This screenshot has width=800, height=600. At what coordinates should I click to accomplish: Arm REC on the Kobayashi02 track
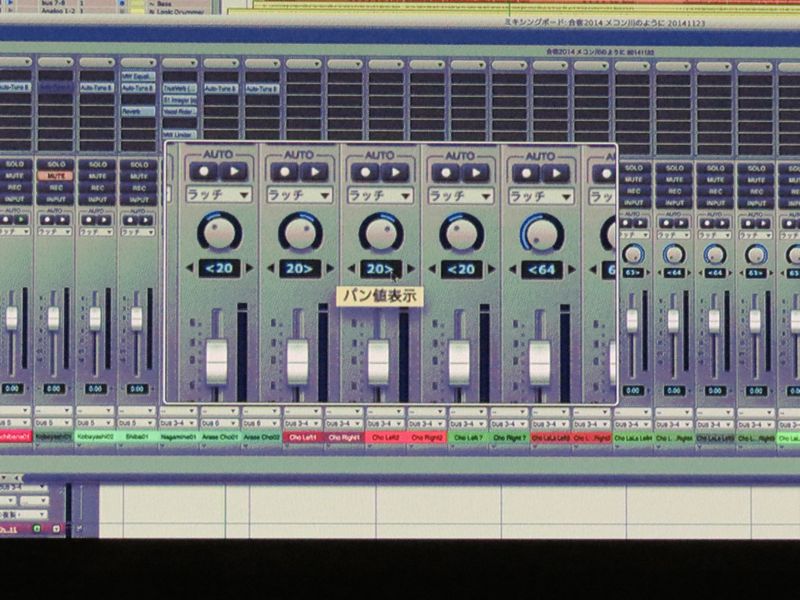[97, 188]
